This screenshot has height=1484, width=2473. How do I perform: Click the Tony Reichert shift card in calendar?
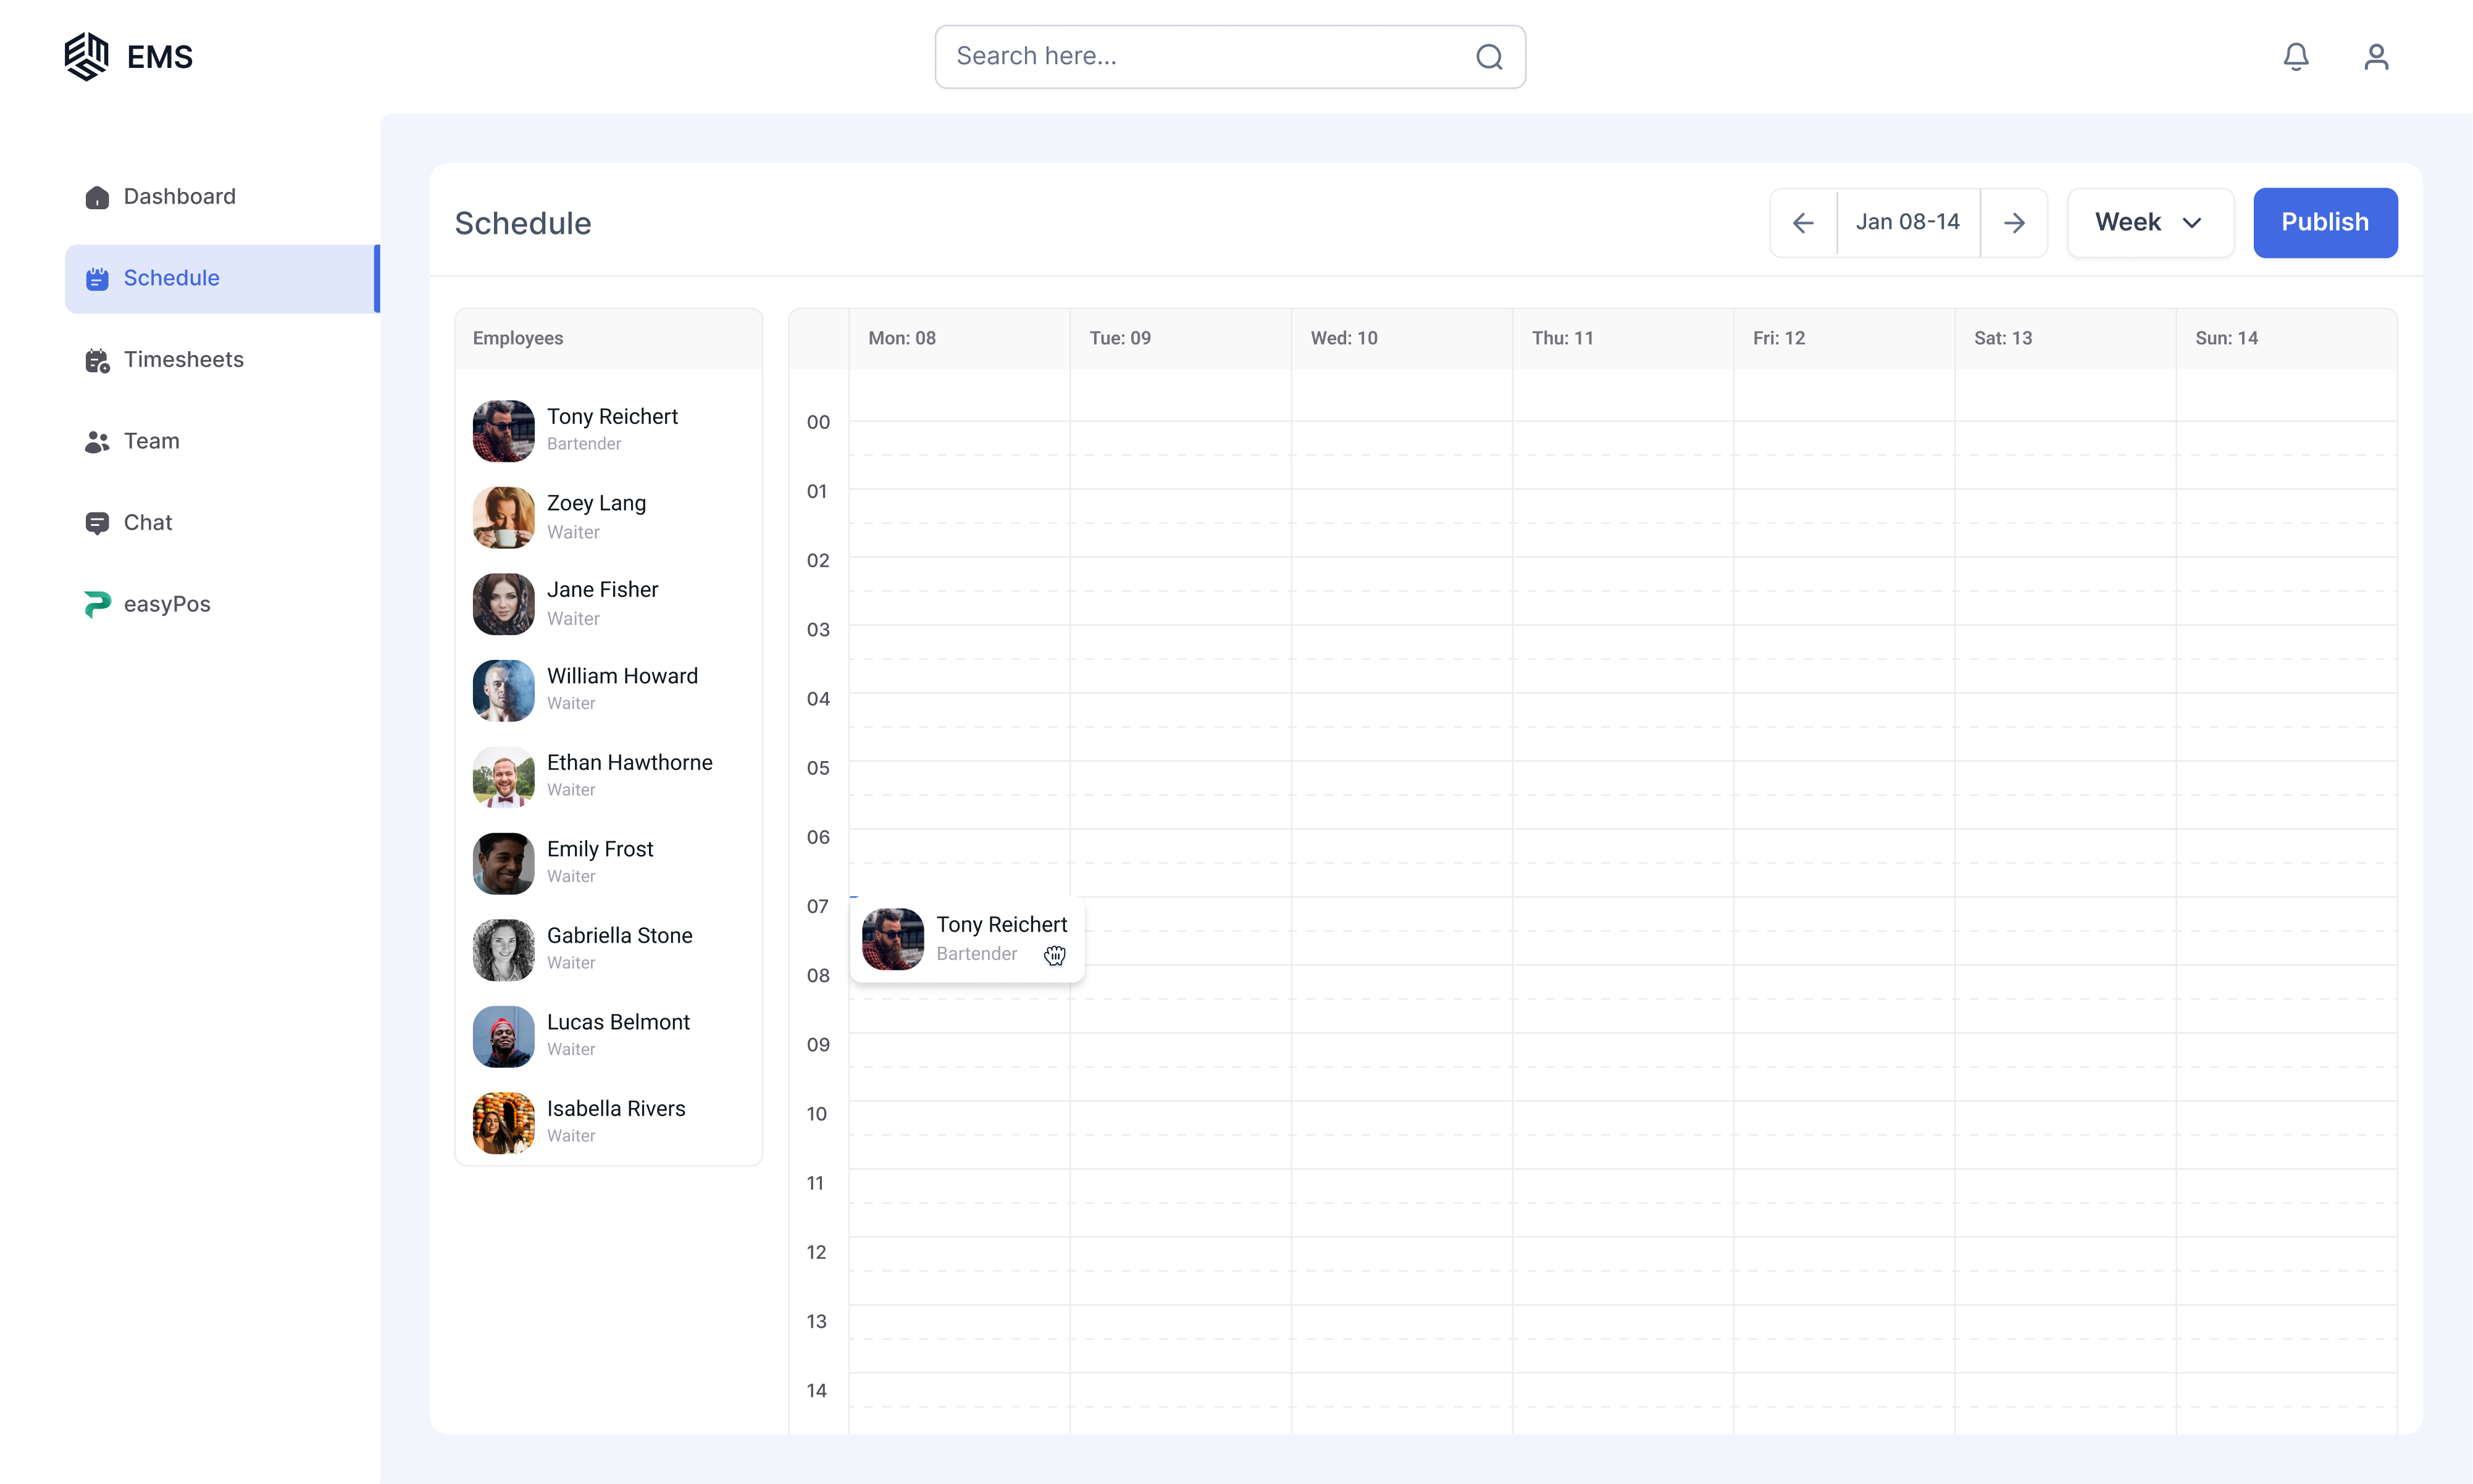967,939
